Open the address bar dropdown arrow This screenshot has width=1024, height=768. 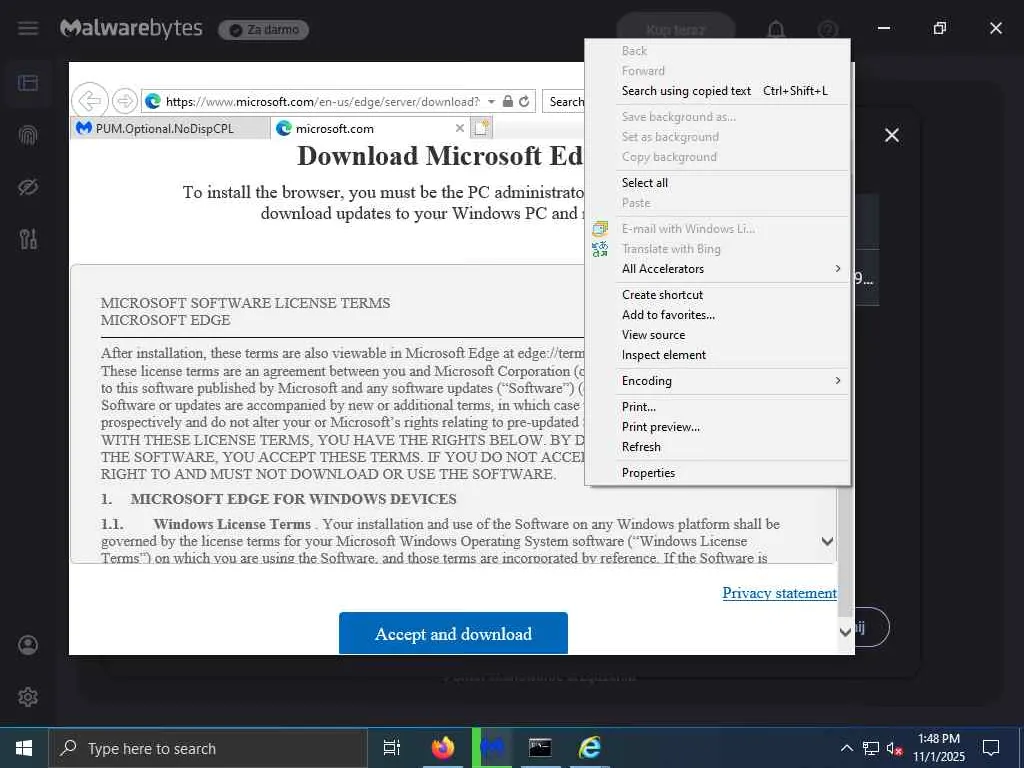[491, 102]
